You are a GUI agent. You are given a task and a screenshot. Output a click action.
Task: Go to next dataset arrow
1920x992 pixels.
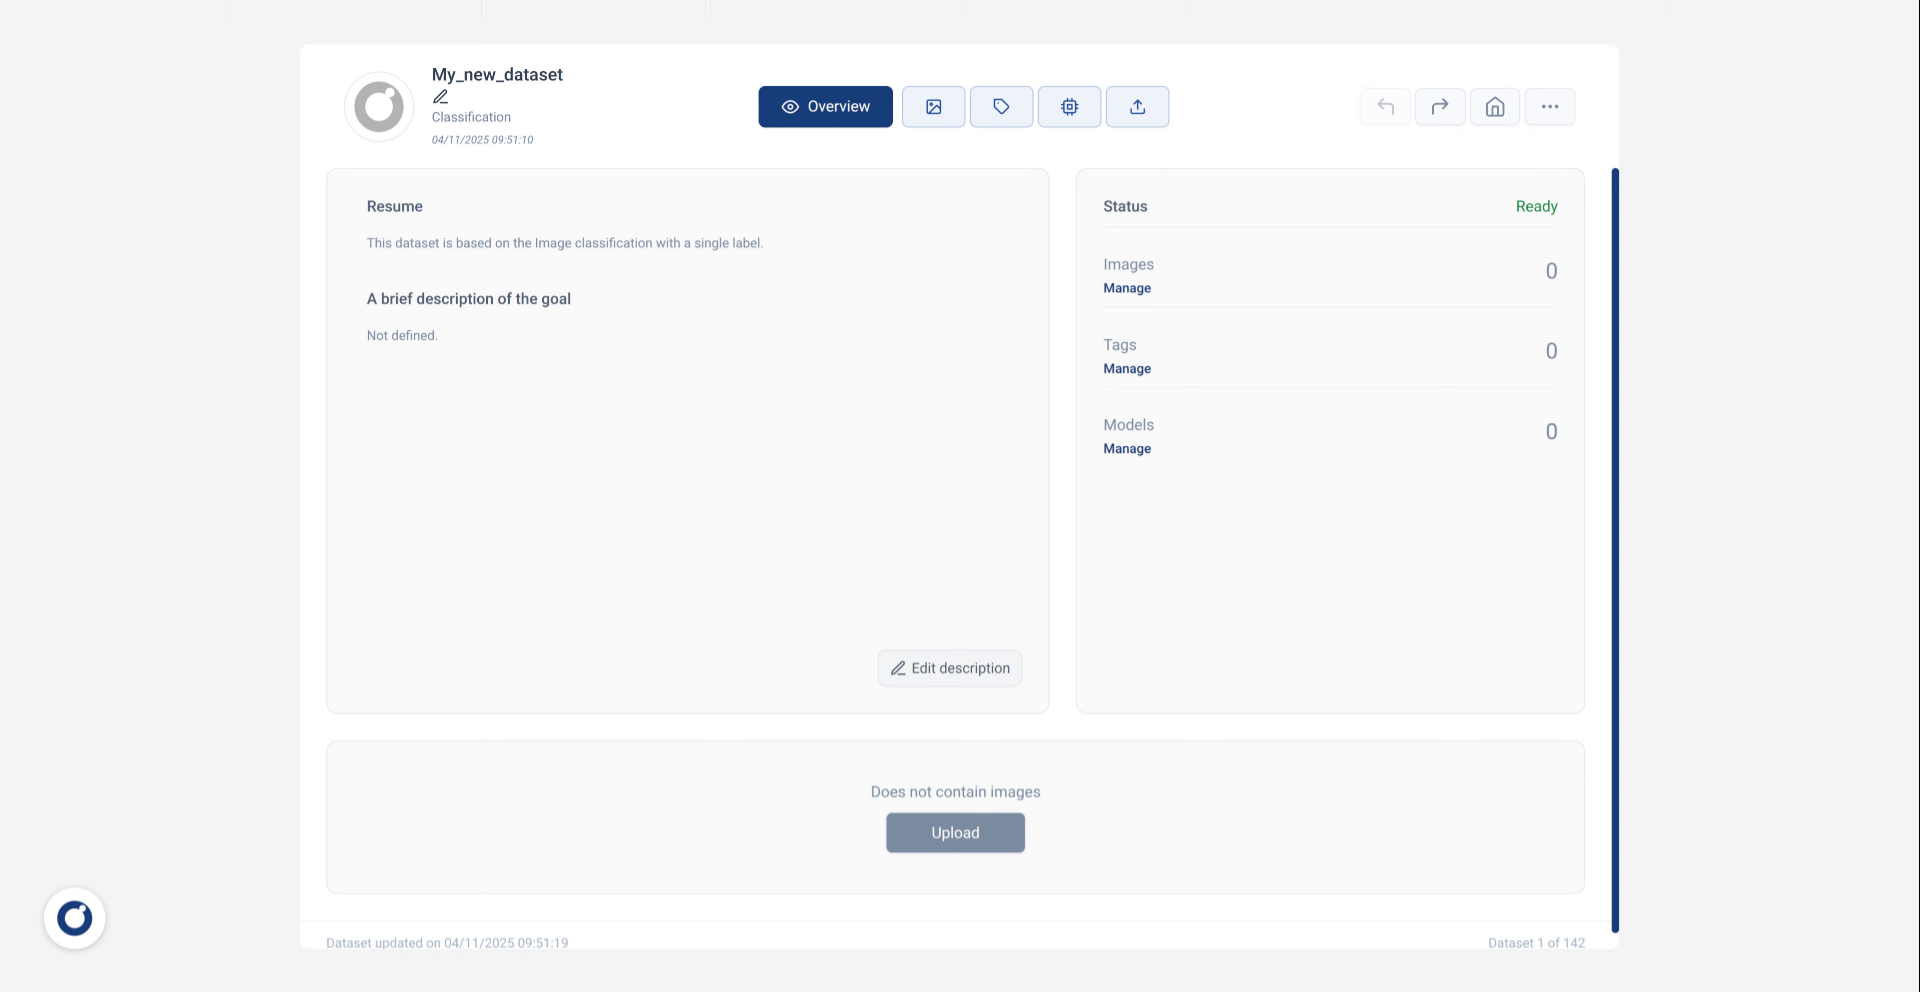point(1440,107)
